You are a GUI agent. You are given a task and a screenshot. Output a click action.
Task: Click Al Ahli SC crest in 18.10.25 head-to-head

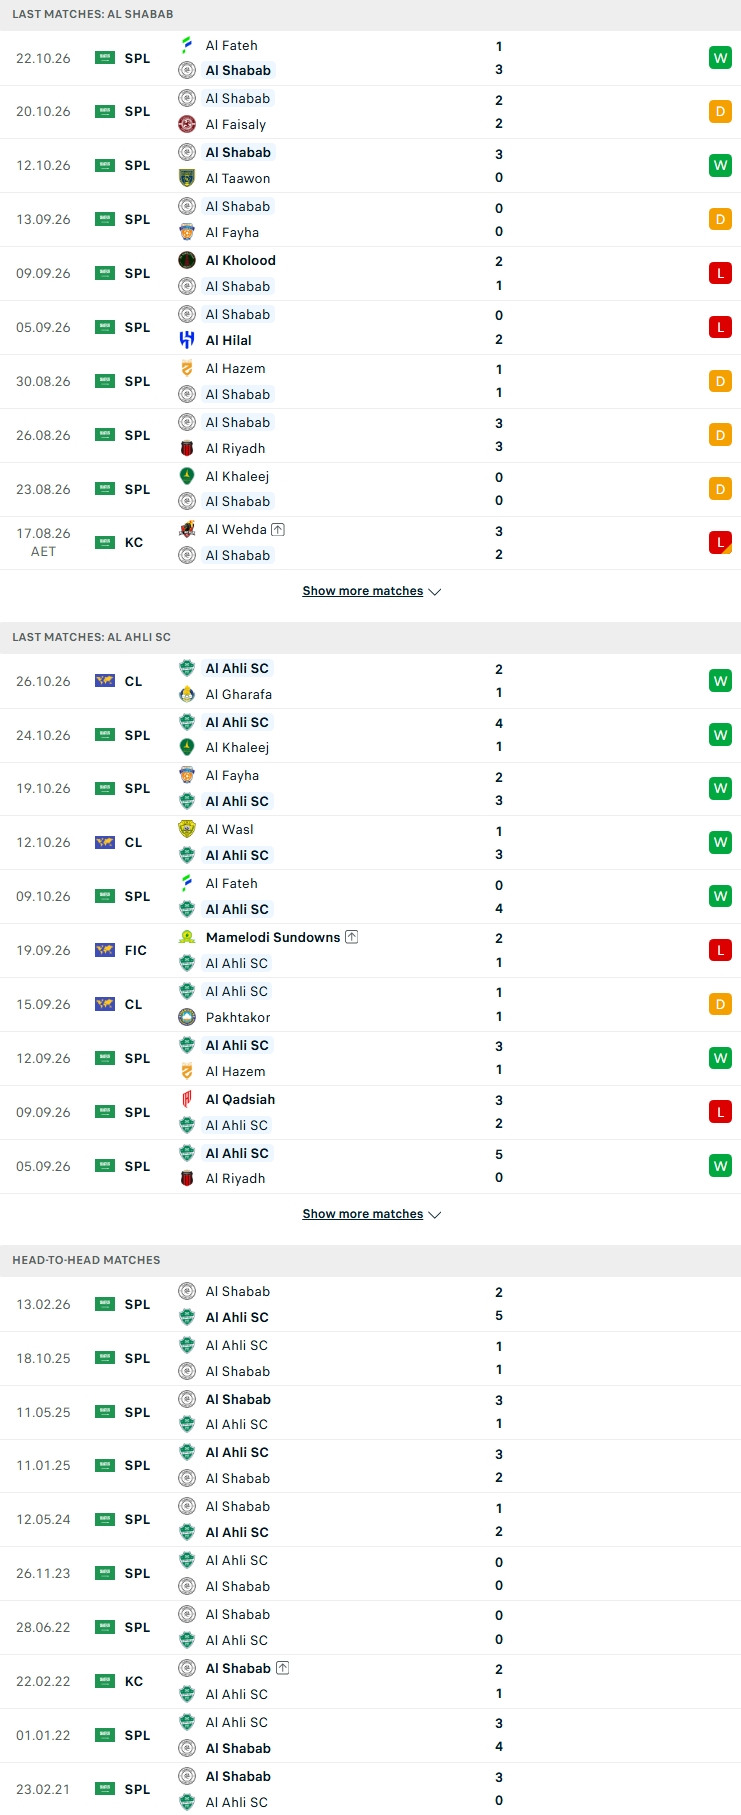(187, 1345)
